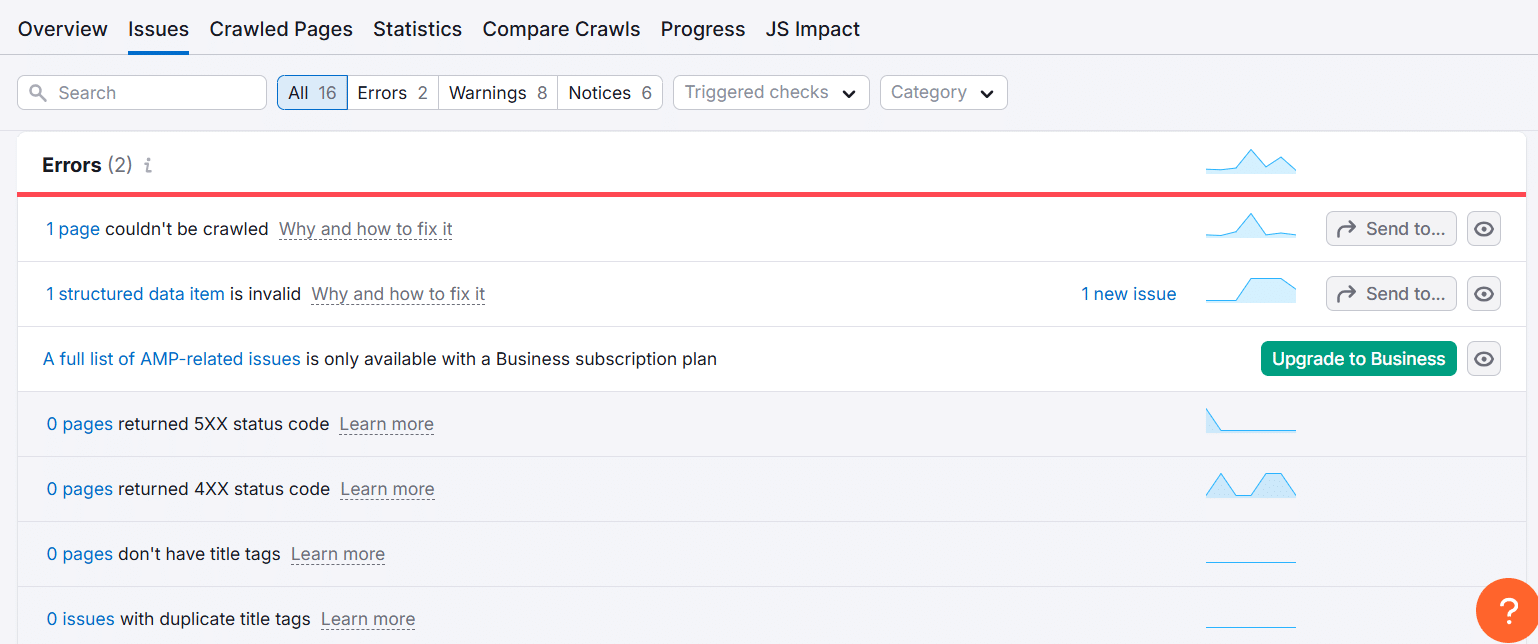Filter issues by Warnings

[x=498, y=93]
